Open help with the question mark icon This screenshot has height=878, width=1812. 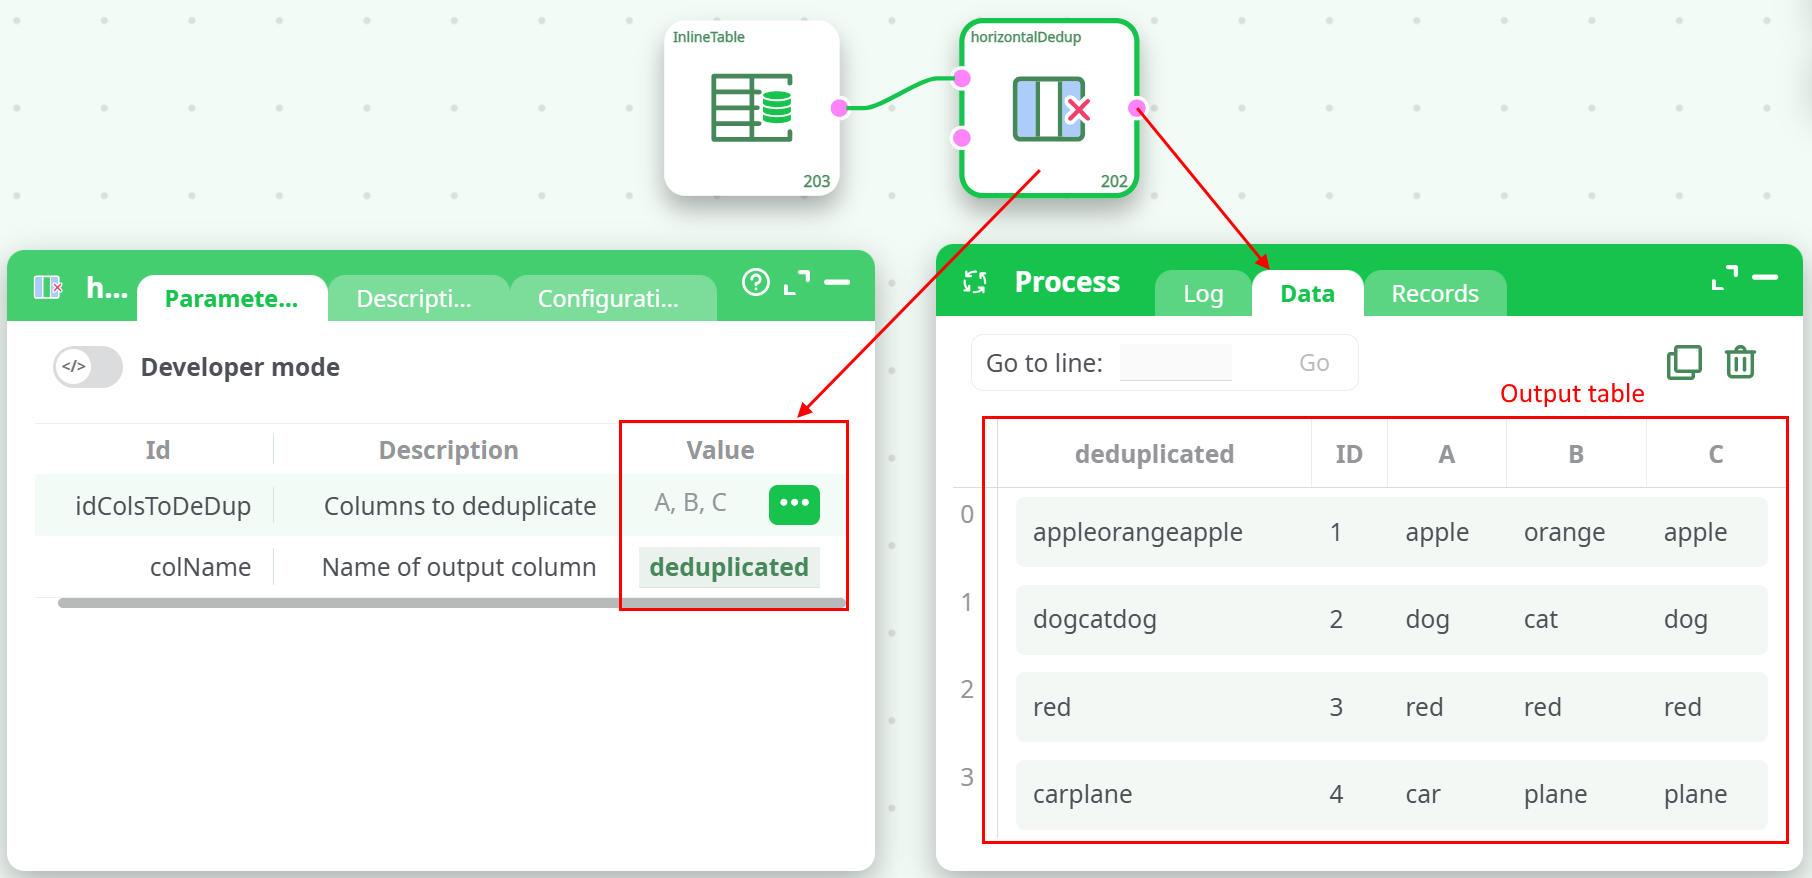756,283
